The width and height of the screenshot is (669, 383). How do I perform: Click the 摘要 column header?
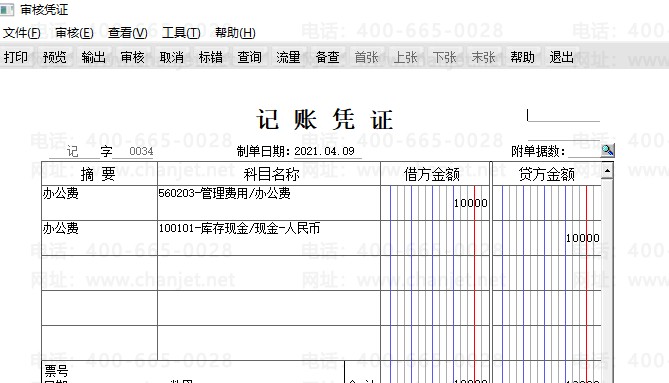[x=98, y=174]
